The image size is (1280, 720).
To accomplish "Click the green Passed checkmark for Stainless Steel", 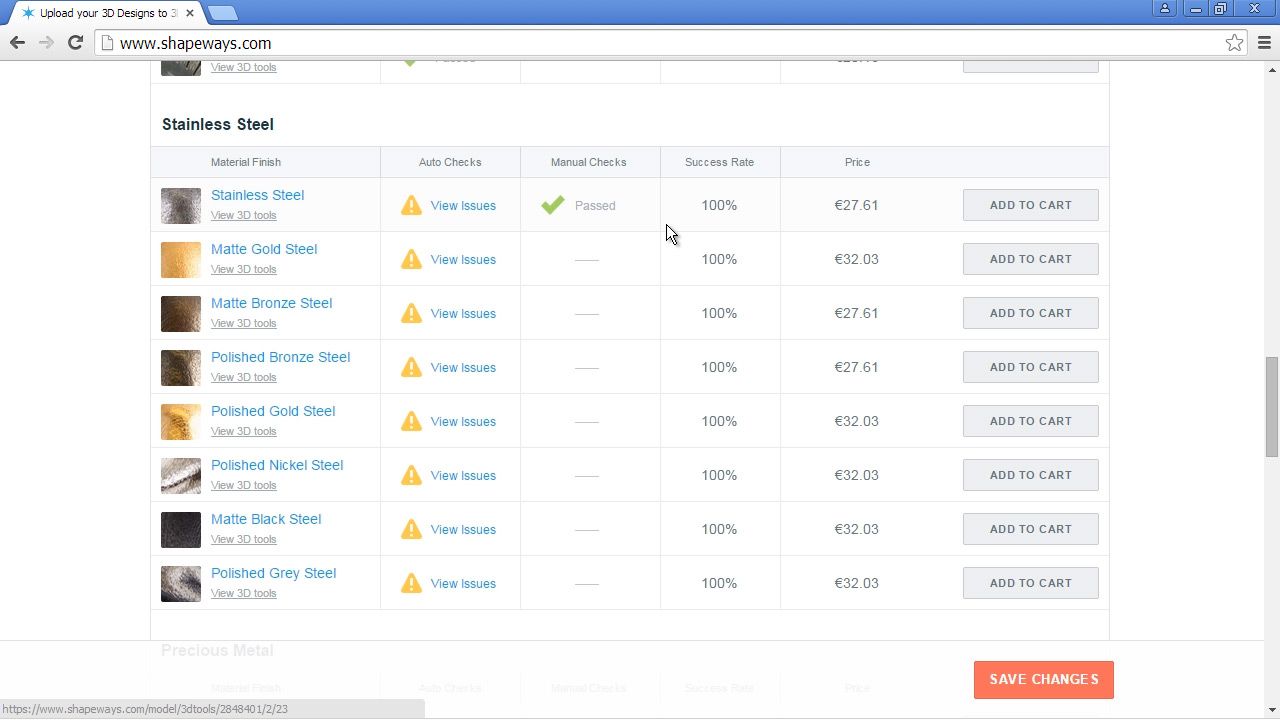I will coord(553,205).
